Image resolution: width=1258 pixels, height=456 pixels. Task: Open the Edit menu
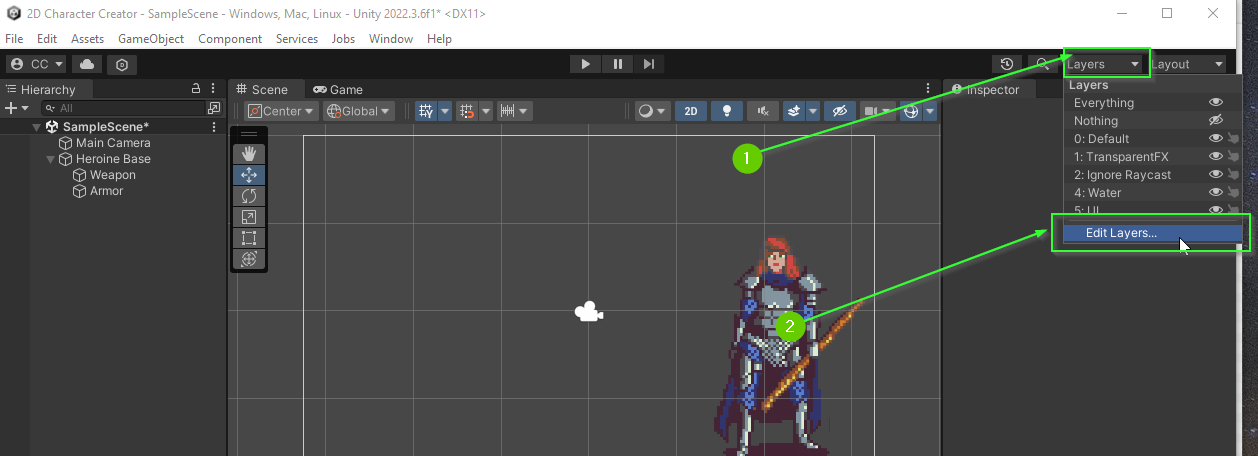click(47, 39)
